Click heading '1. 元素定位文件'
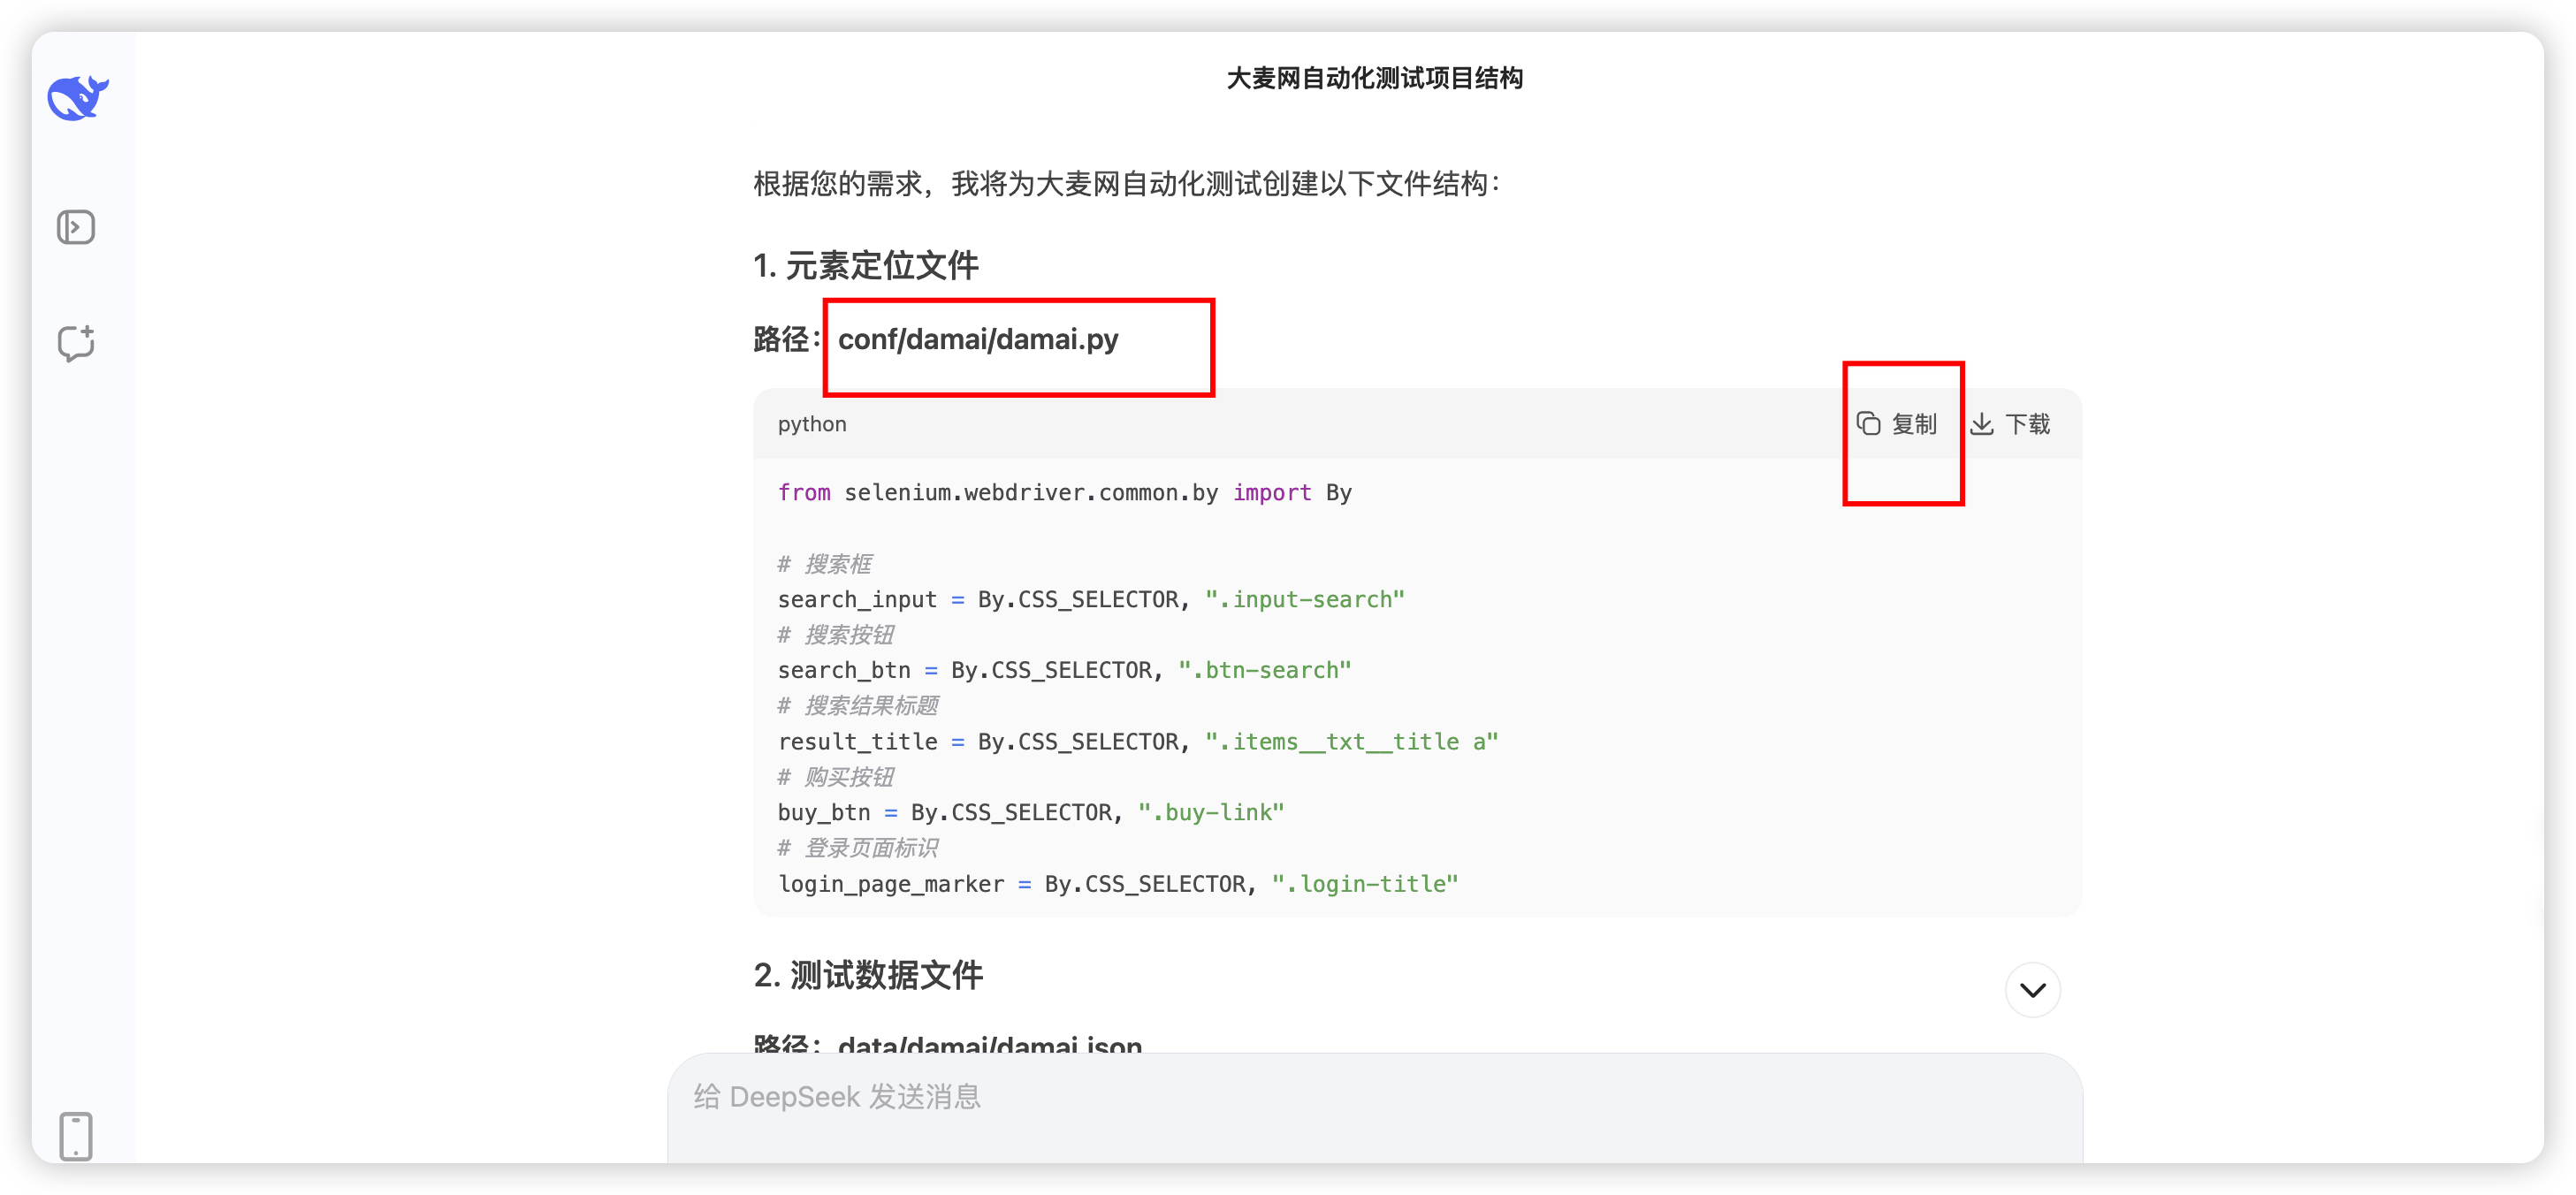 tap(866, 266)
